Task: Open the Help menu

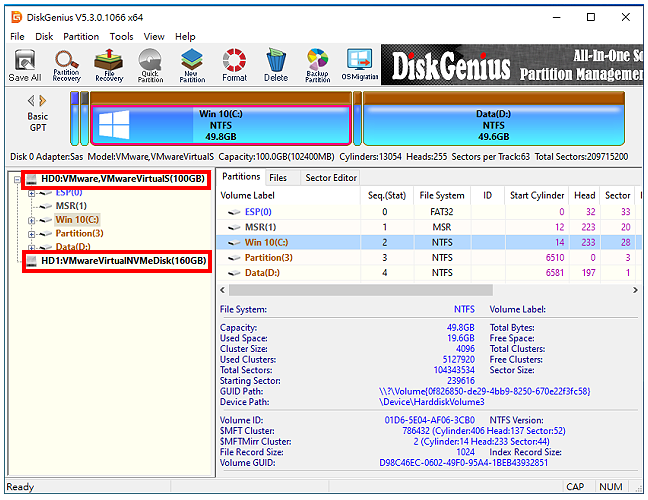Action: pos(185,36)
